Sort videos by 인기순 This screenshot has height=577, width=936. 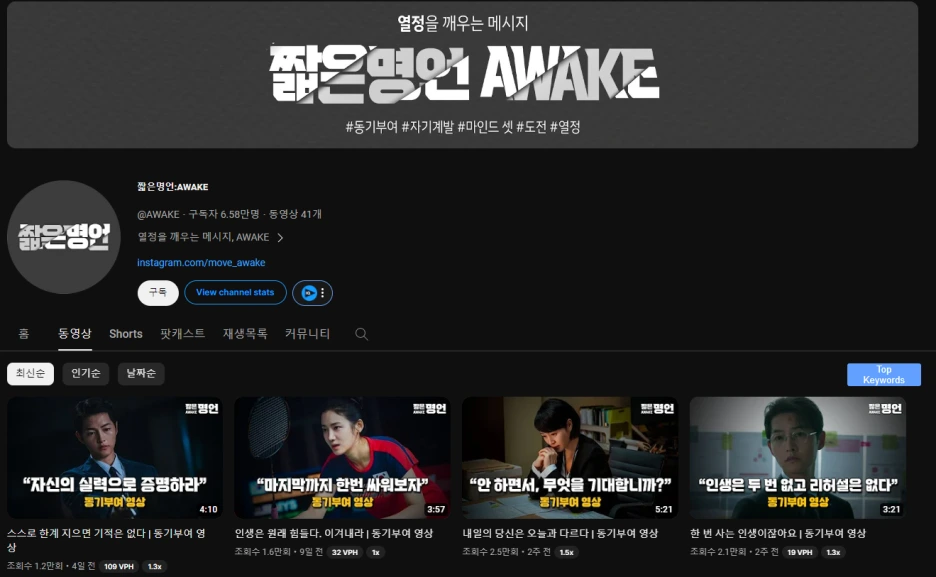tap(86, 374)
